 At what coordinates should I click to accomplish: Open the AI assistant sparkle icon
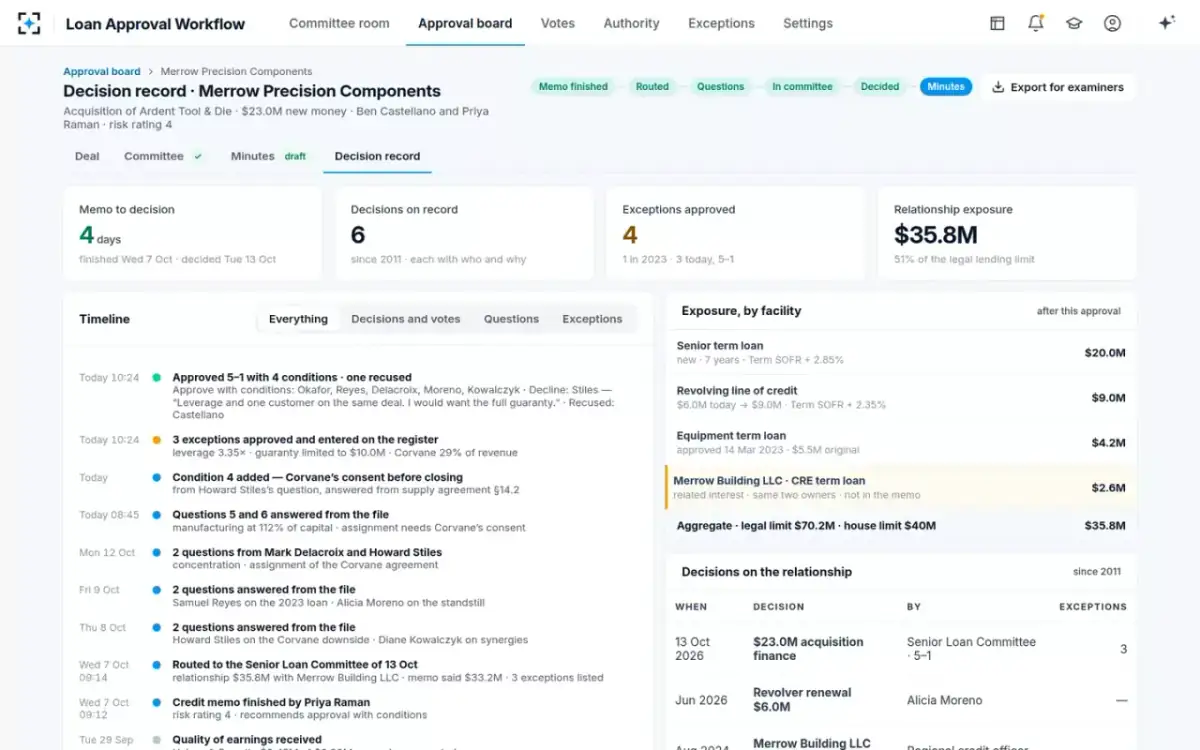(1166, 23)
